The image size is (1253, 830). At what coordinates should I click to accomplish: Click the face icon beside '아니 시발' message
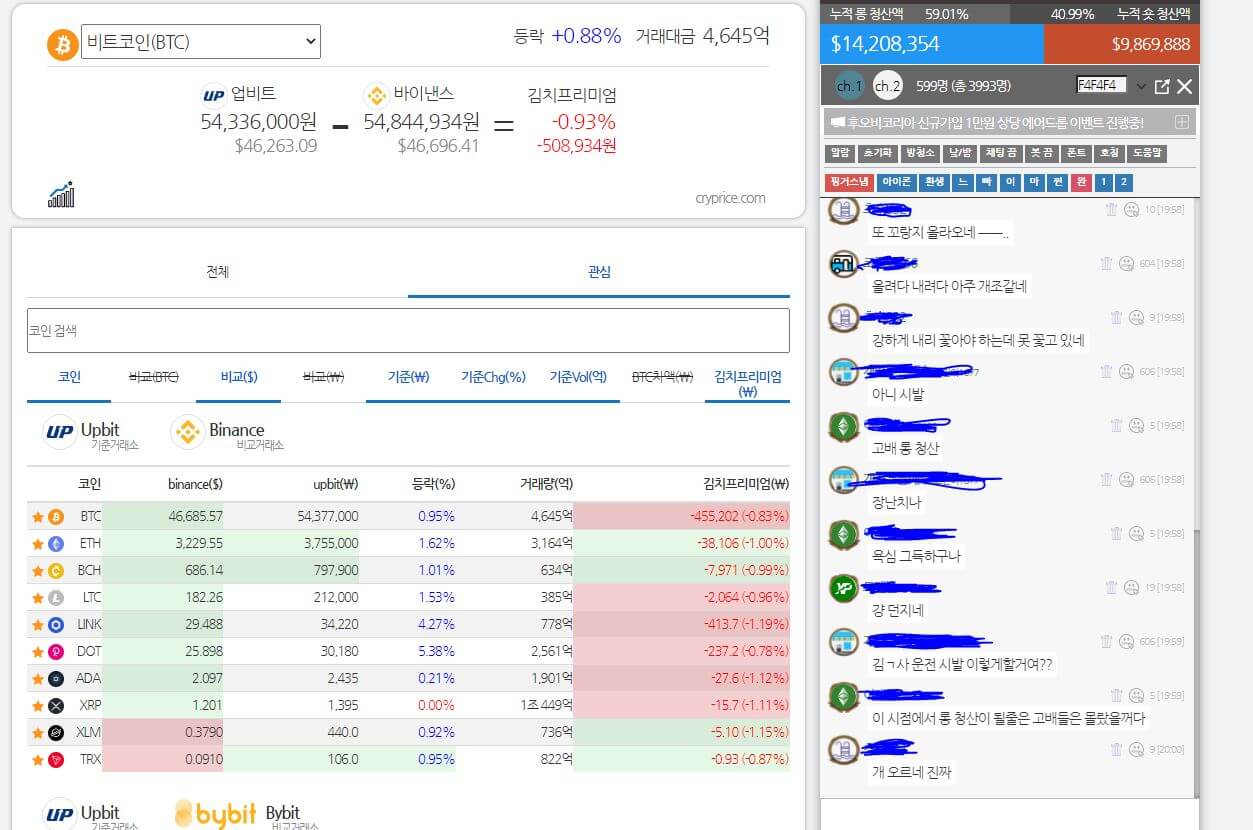1126,372
